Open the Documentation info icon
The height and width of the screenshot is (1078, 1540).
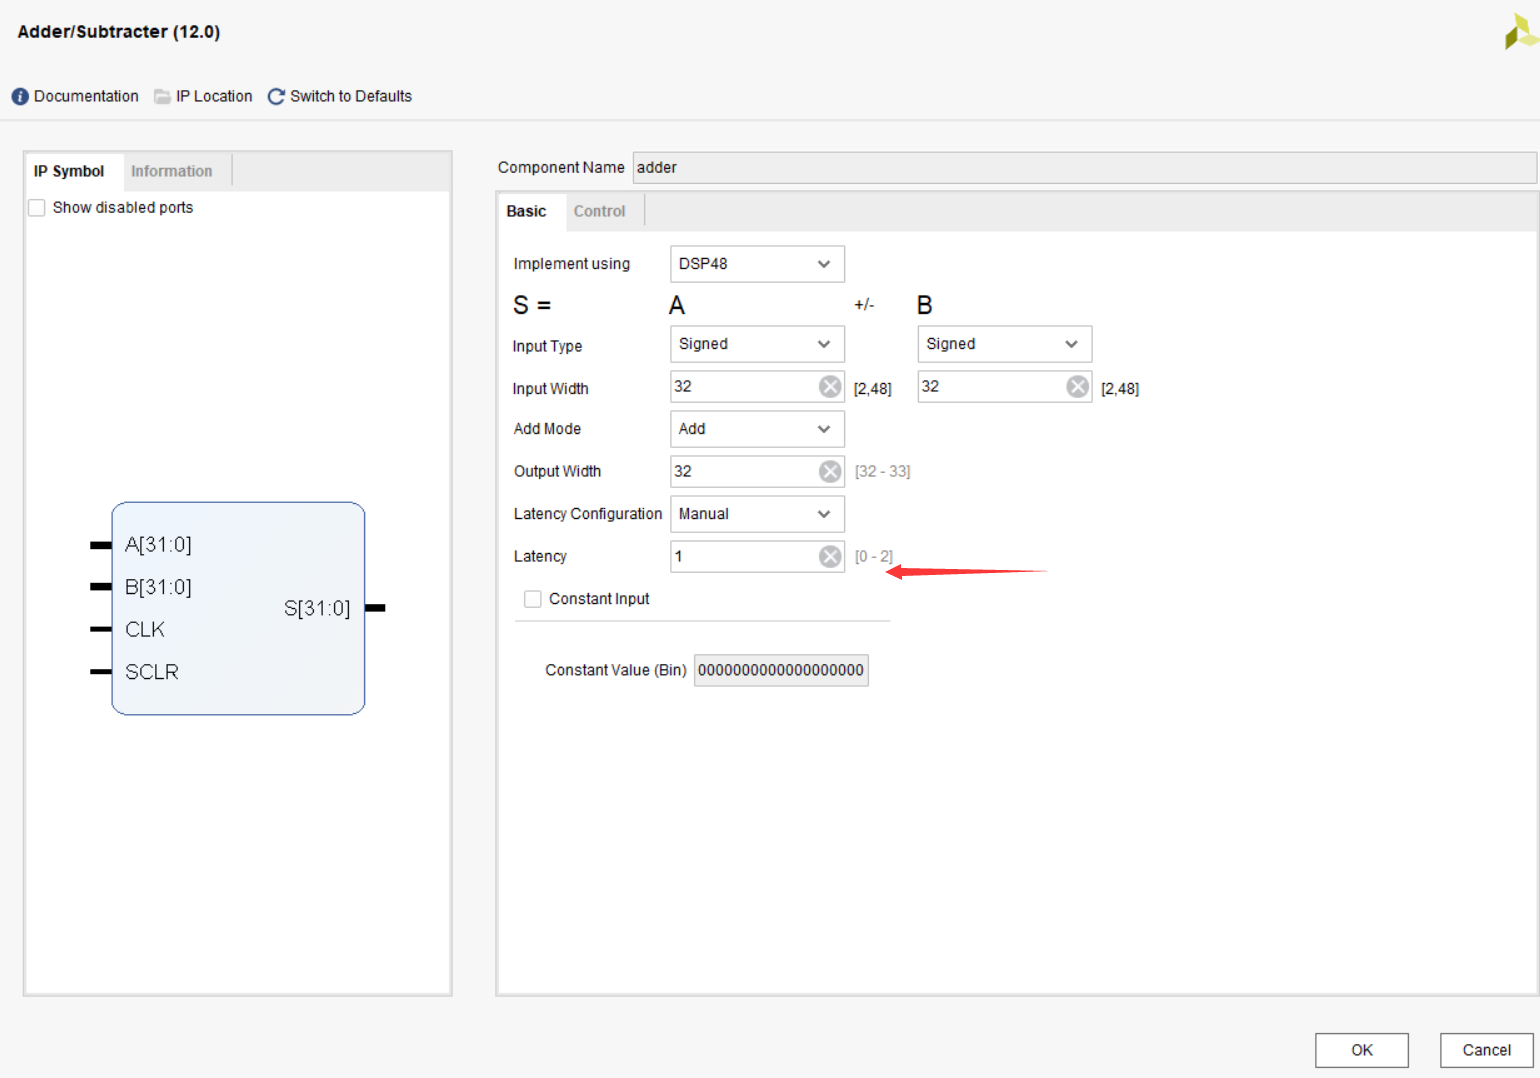coord(20,97)
